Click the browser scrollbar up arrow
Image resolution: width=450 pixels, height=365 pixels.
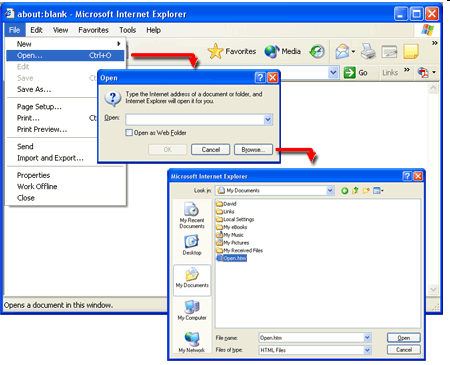[433, 88]
